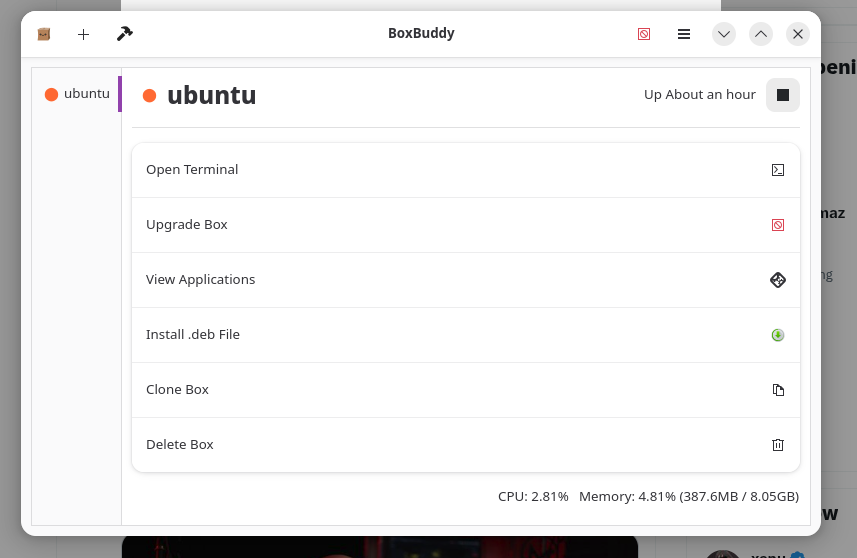Viewport: 857px width, 558px height.
Task: Choose Upgrade Box row
Action: (x=466, y=225)
